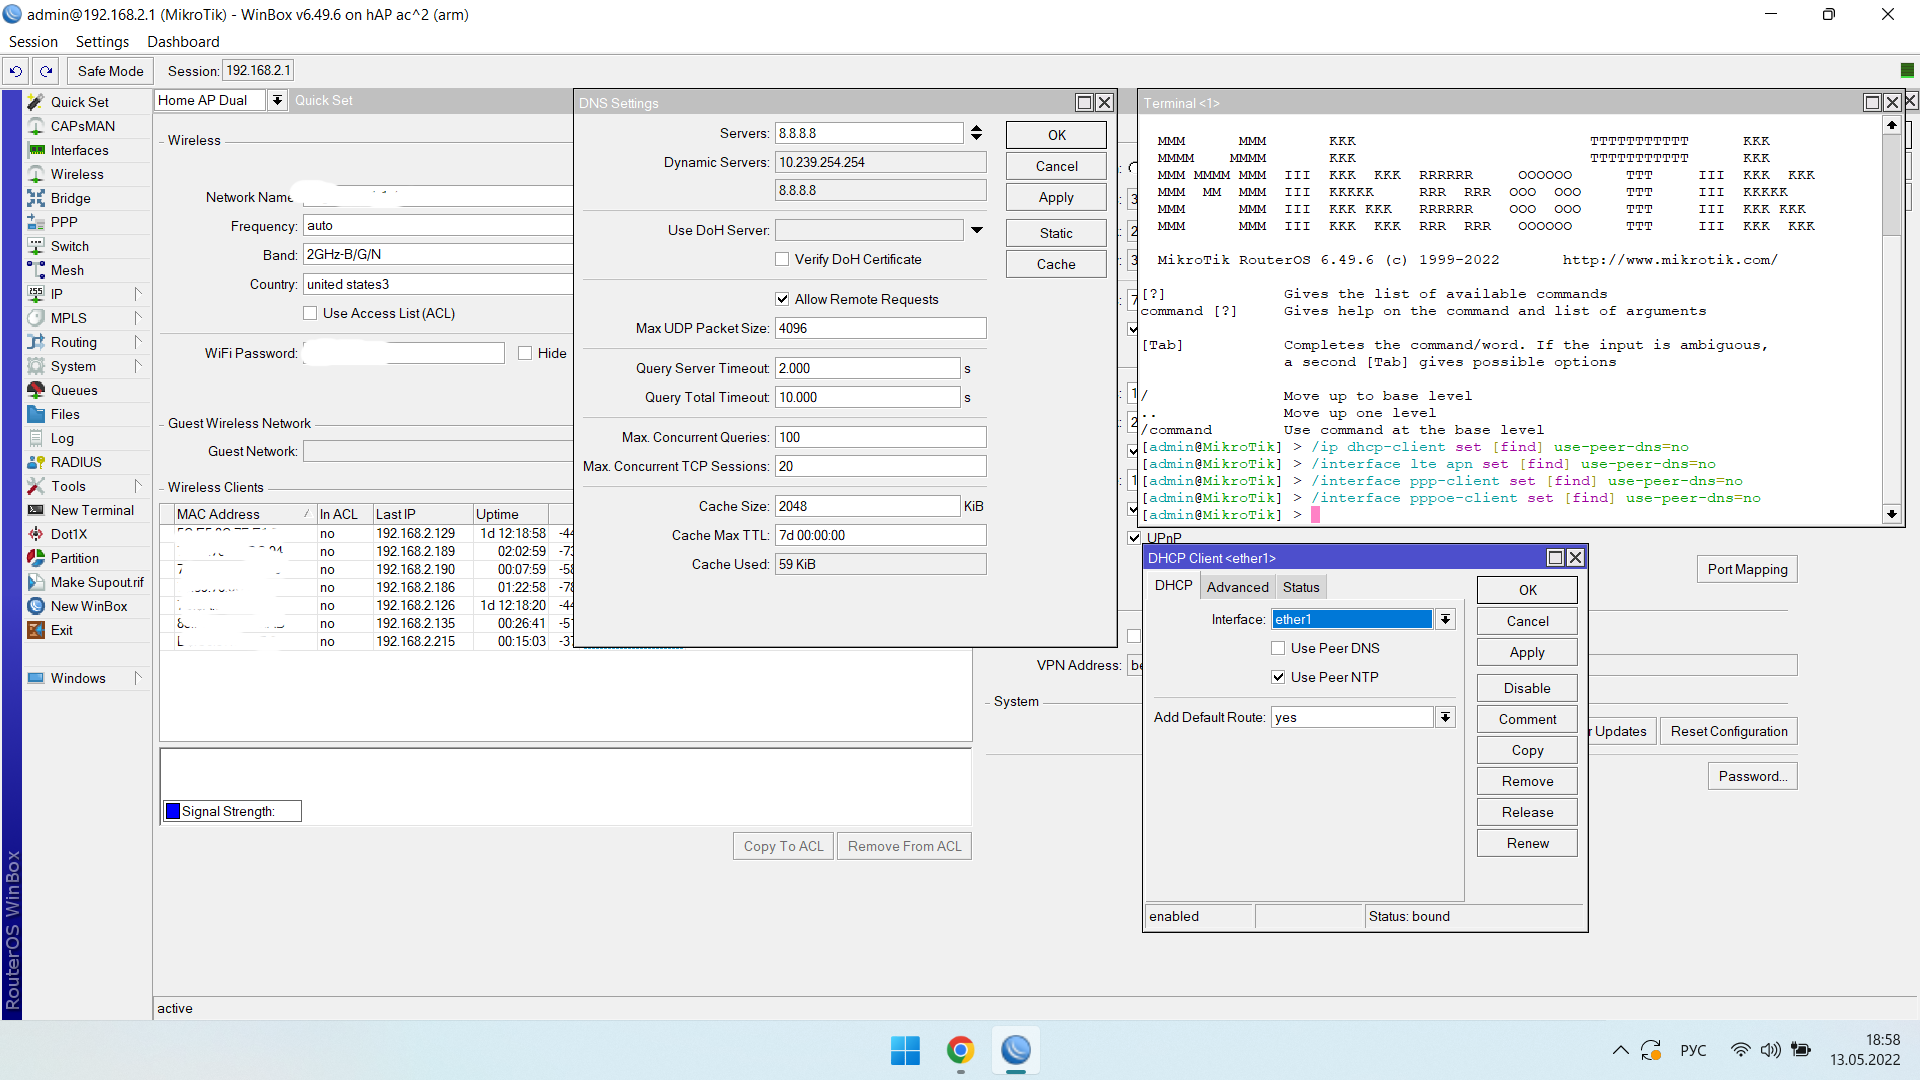Toggle Verify DoH Certificate checkbox

pyautogui.click(x=782, y=259)
